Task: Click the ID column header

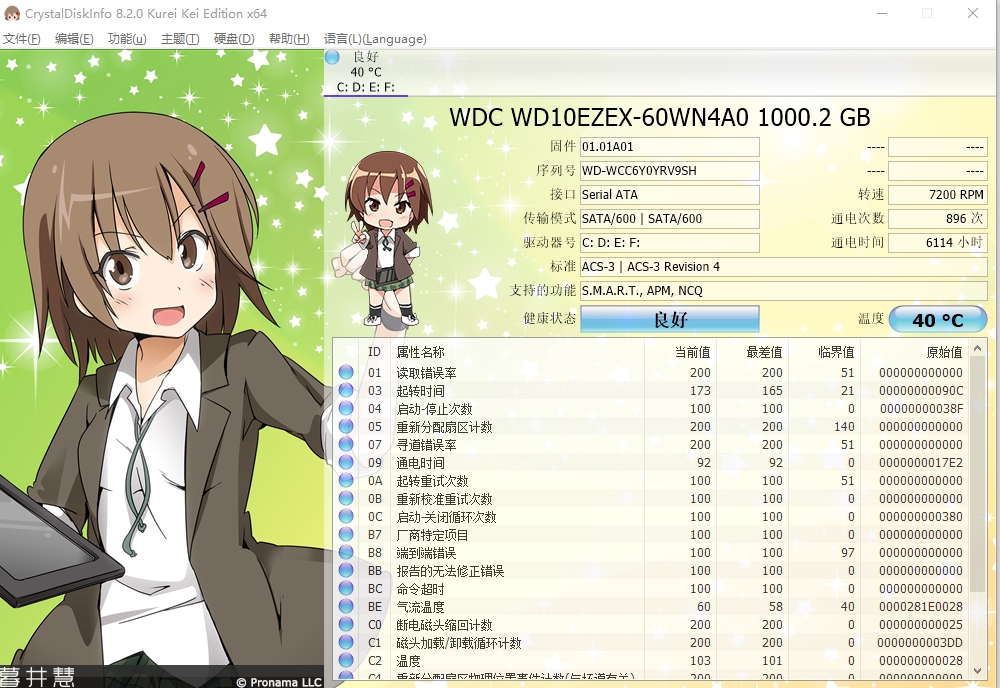Action: [374, 352]
